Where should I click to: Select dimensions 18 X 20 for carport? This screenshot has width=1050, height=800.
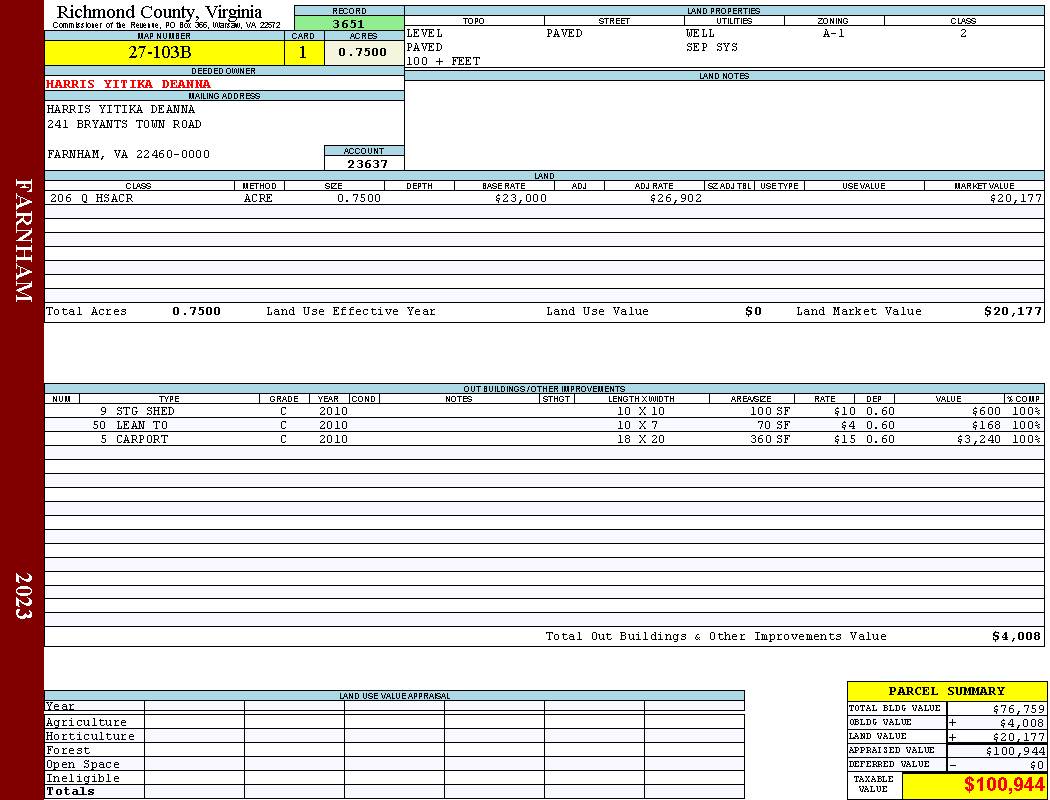(x=641, y=439)
